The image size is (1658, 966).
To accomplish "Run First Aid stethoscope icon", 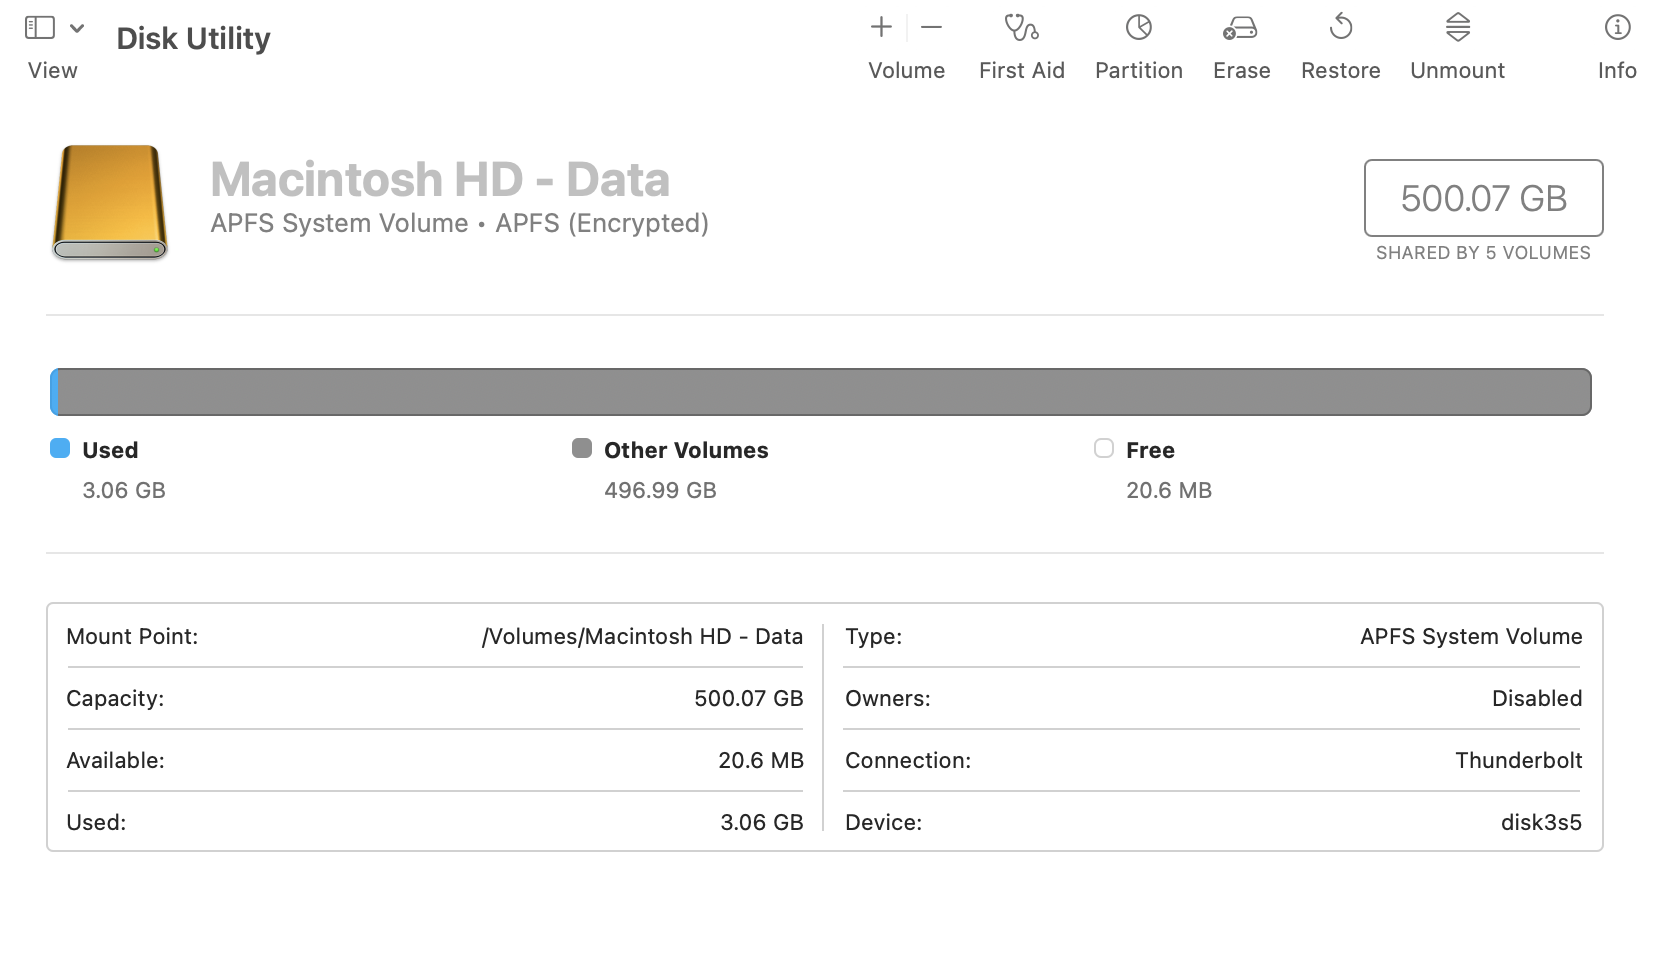I will point(1021,27).
